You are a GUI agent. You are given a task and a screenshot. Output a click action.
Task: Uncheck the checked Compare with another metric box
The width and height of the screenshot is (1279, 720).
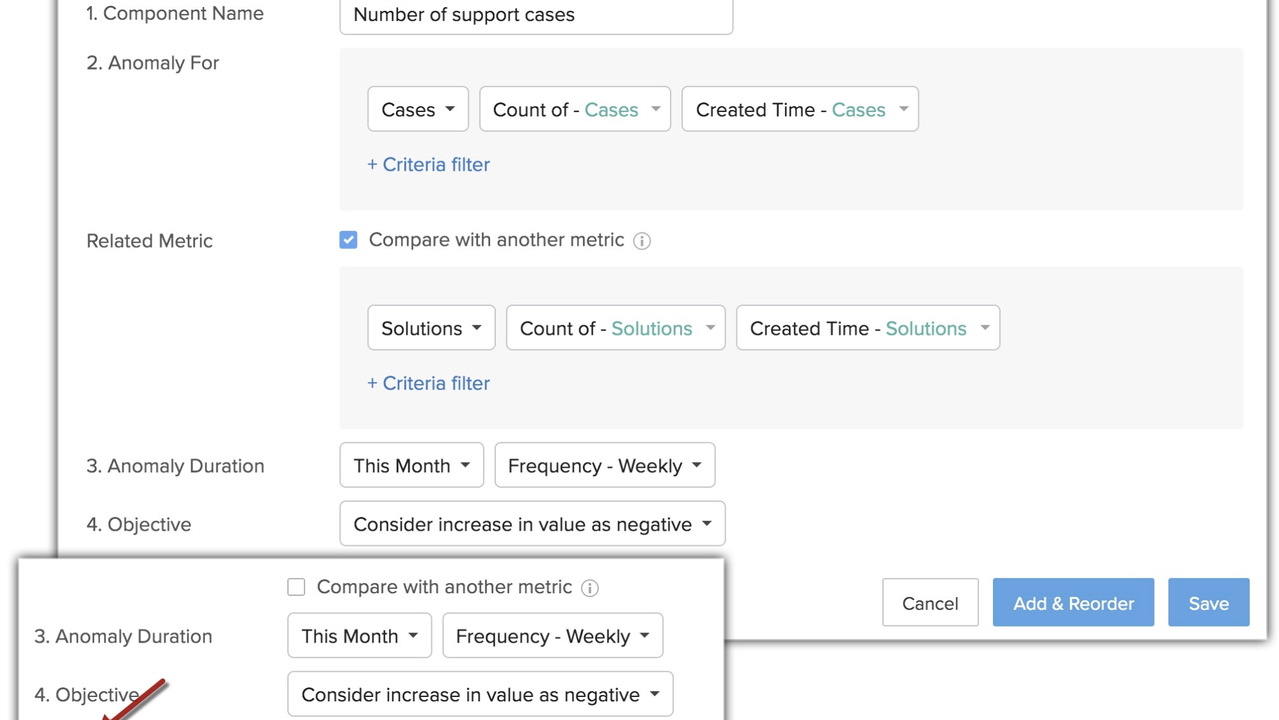pyautogui.click(x=348, y=240)
